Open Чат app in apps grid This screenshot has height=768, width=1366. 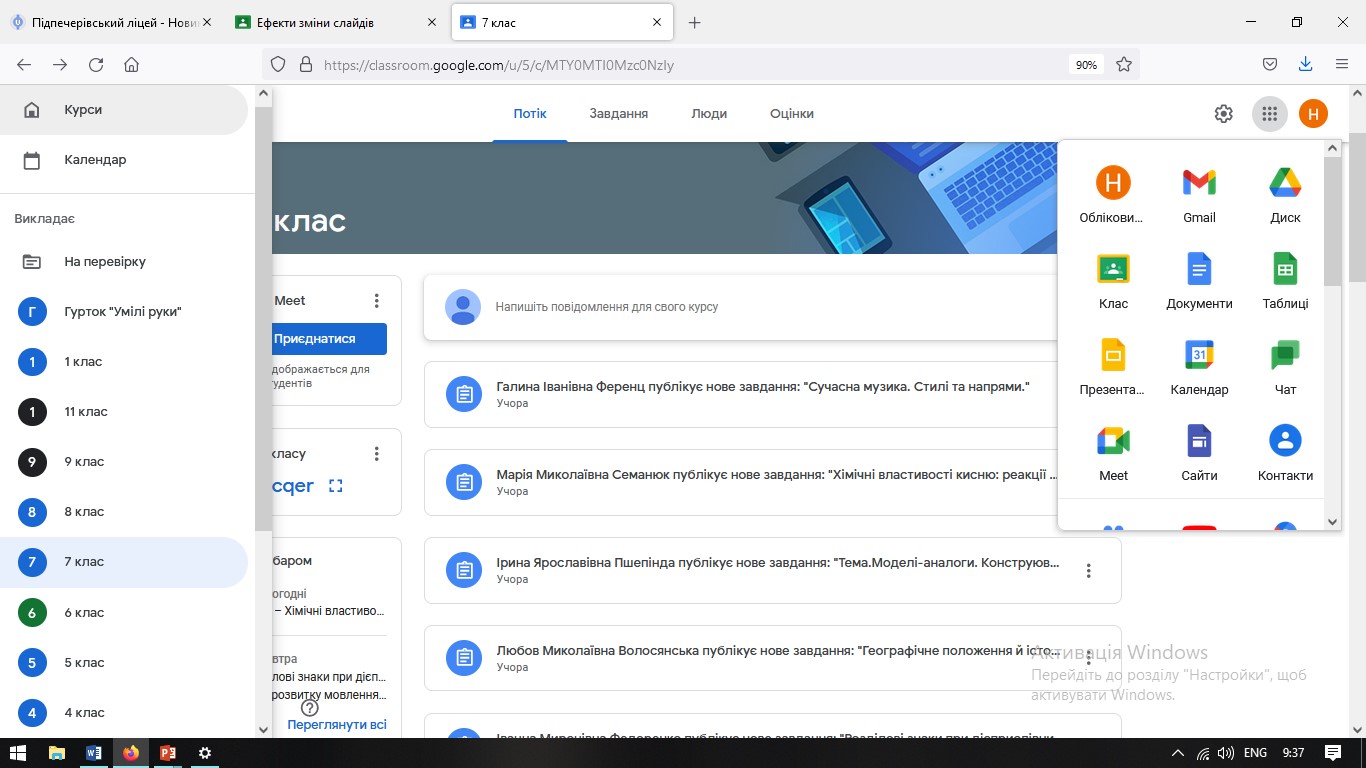click(1285, 367)
